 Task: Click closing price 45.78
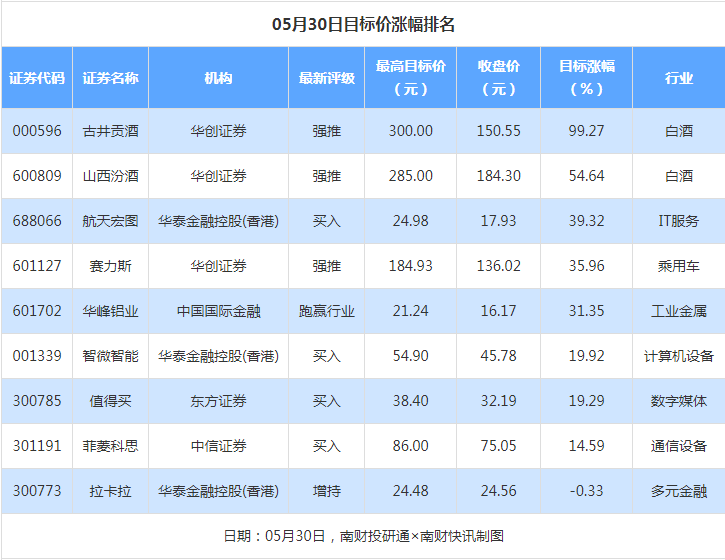tap(498, 356)
